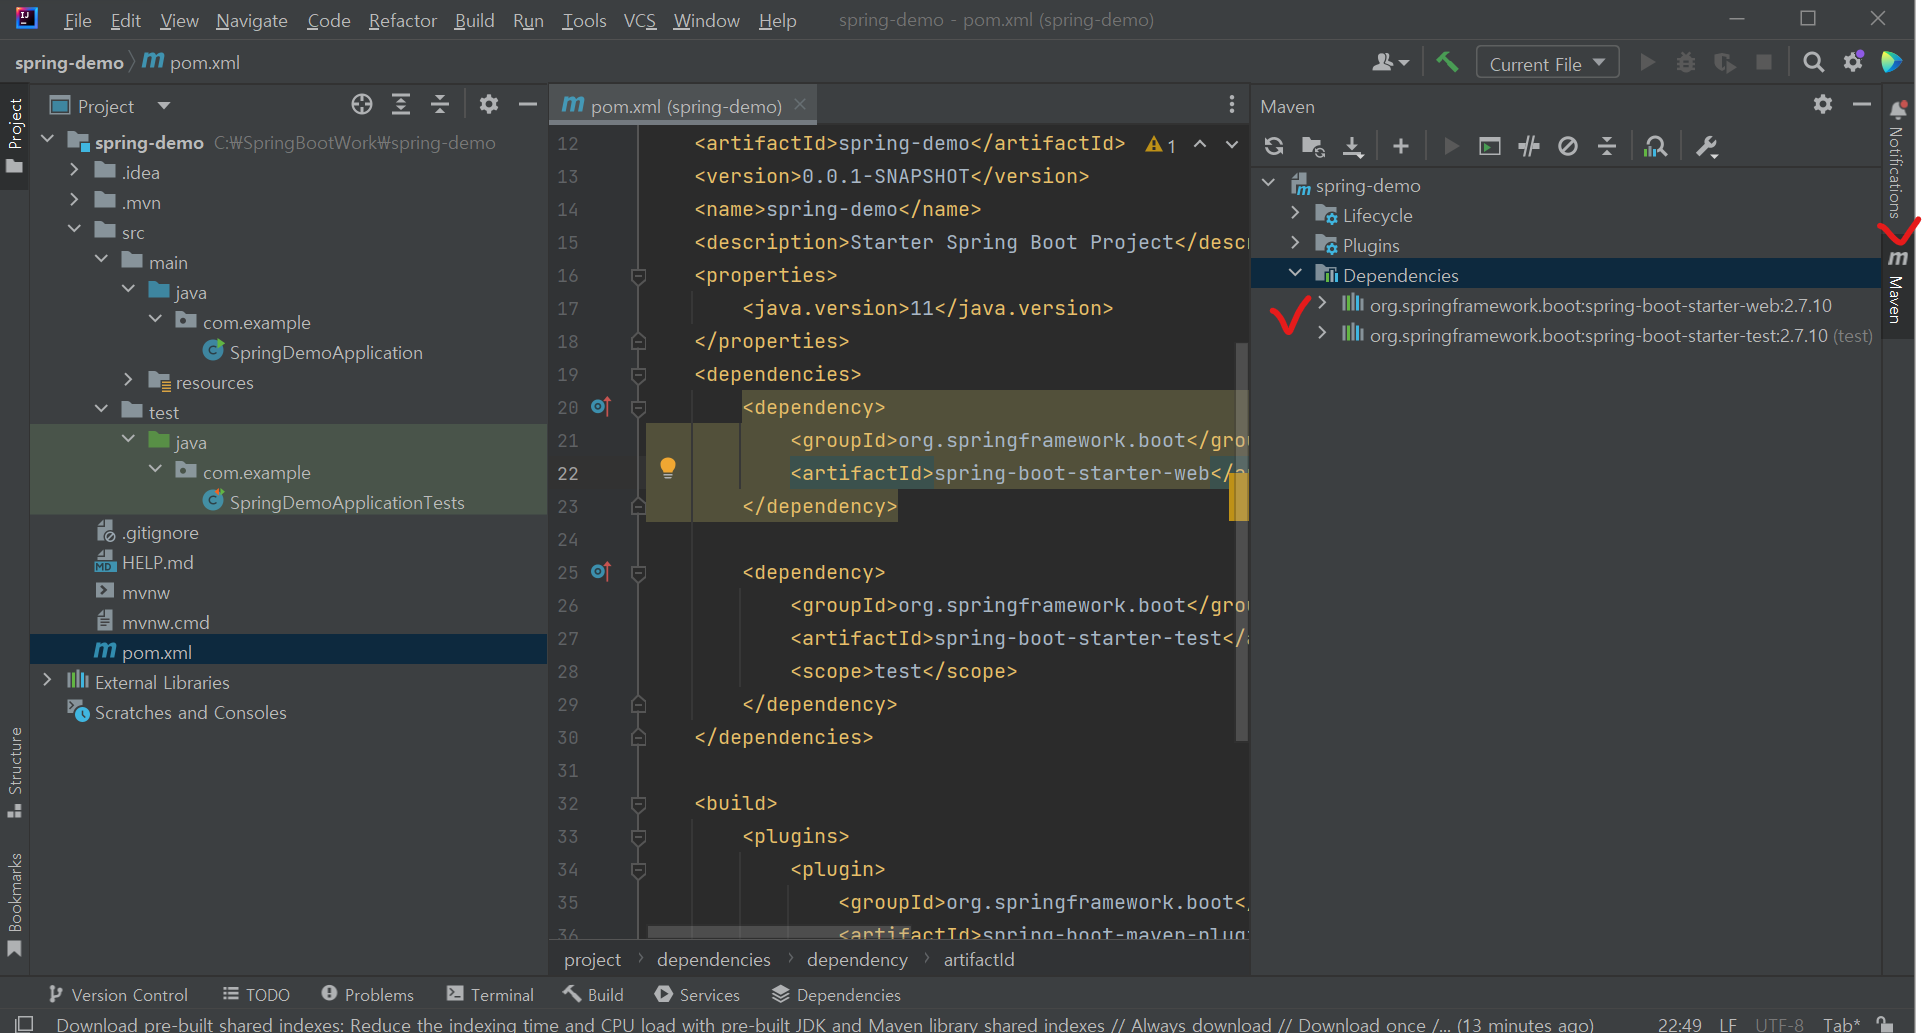Close pom.xml editor tab

800,104
